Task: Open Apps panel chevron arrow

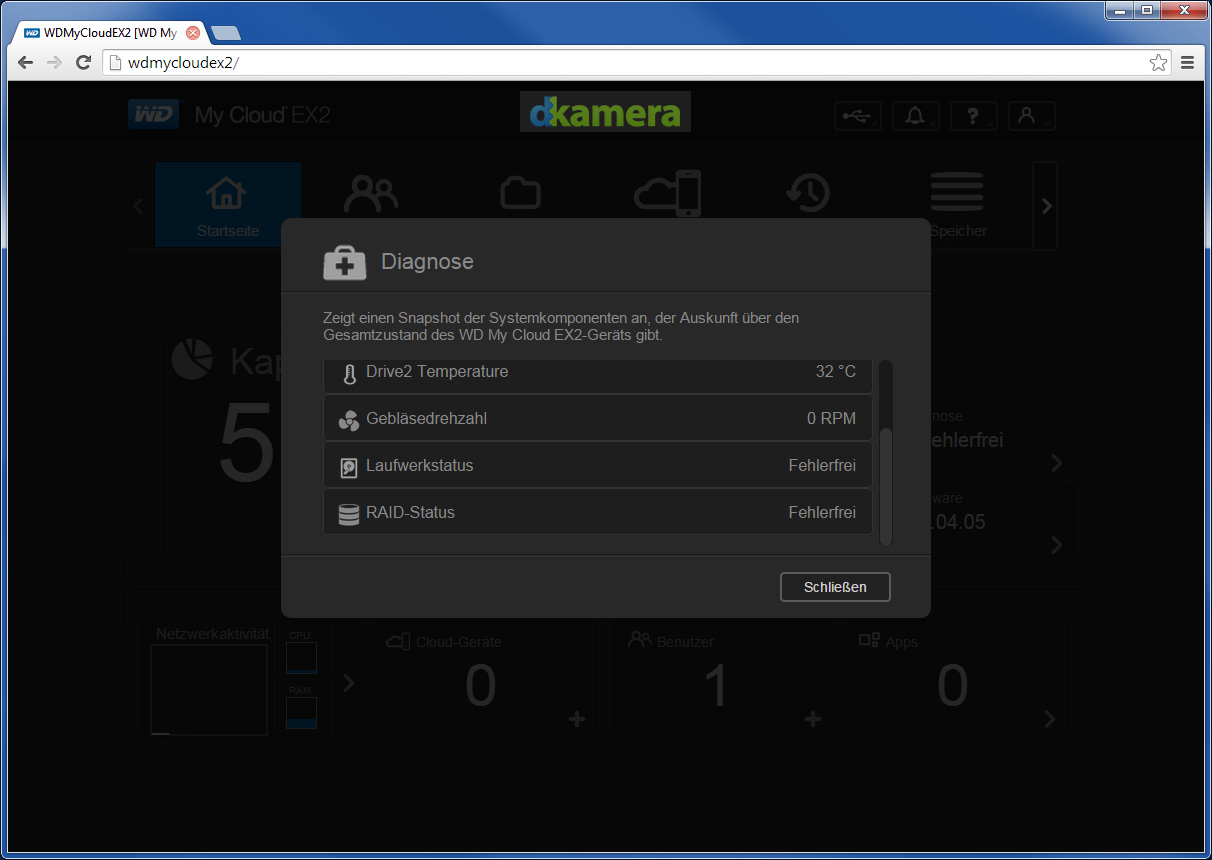Action: [x=1049, y=719]
